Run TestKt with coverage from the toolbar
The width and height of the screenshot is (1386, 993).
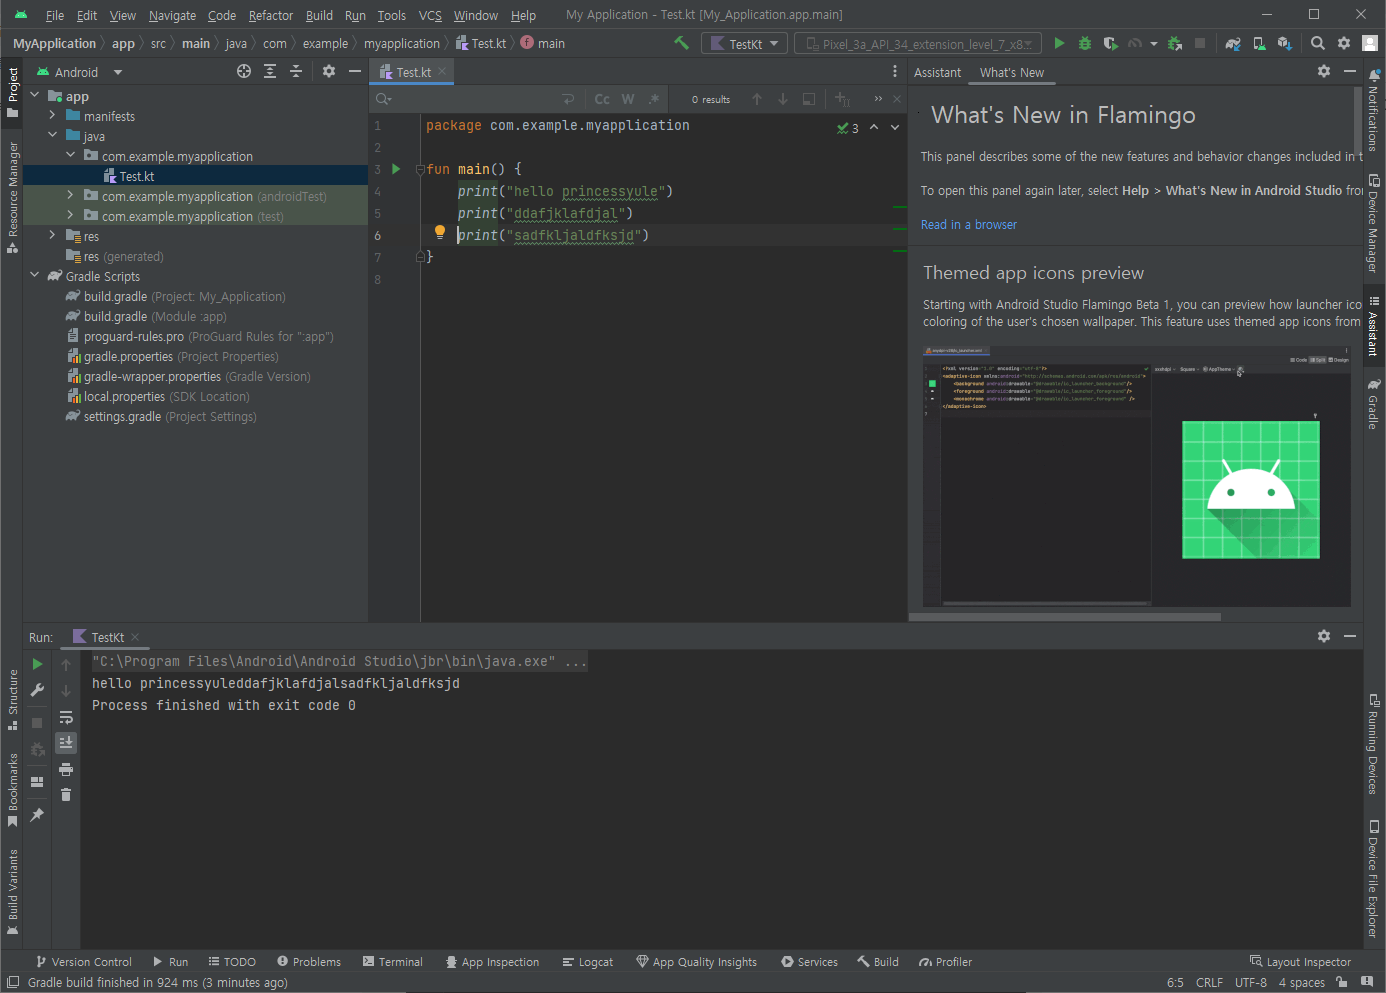[1110, 43]
